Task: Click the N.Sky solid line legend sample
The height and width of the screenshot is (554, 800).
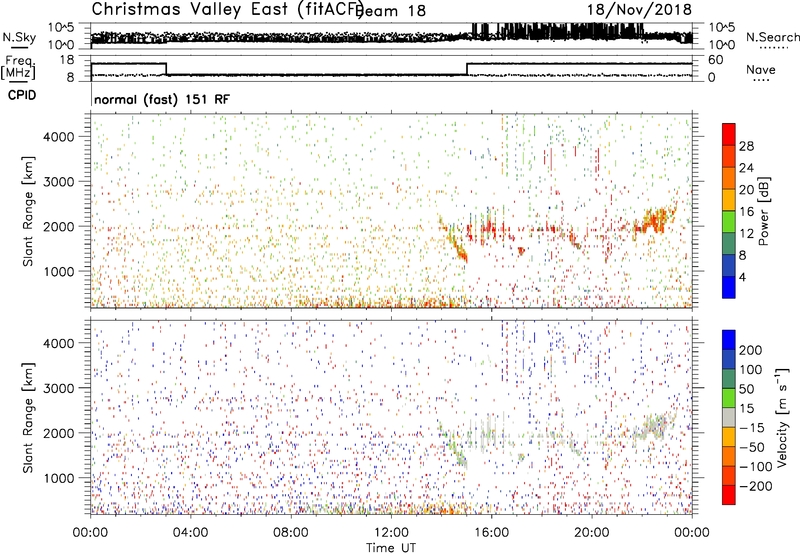Action: [19, 47]
